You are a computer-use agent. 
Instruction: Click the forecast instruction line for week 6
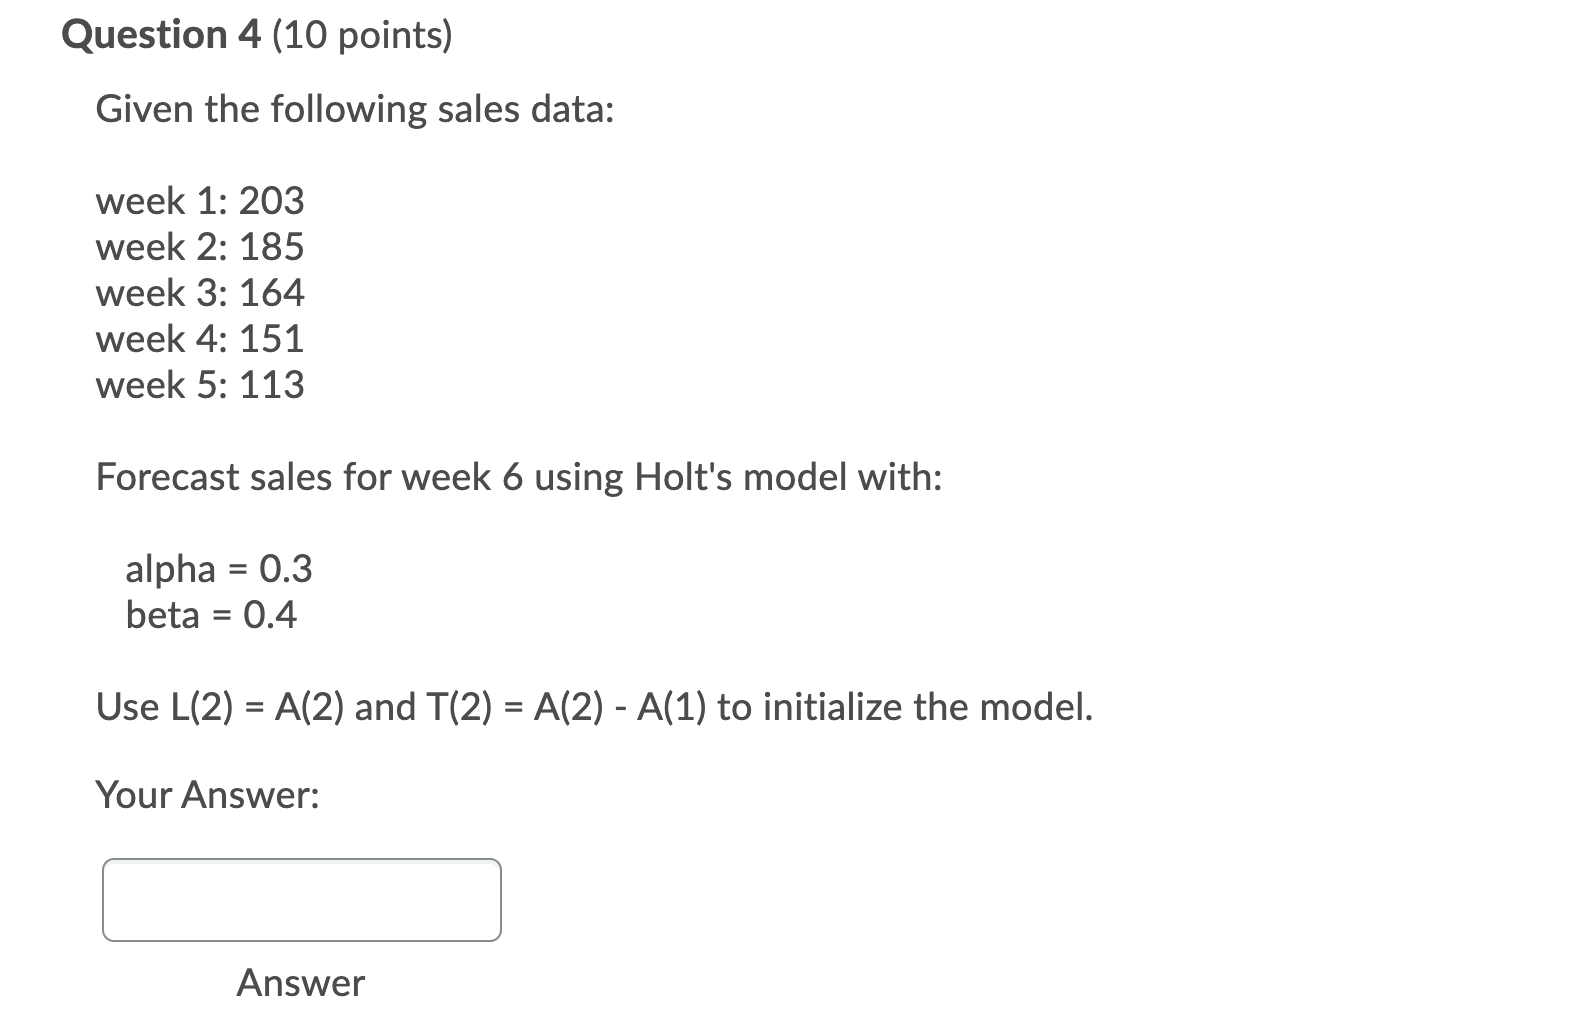517,477
